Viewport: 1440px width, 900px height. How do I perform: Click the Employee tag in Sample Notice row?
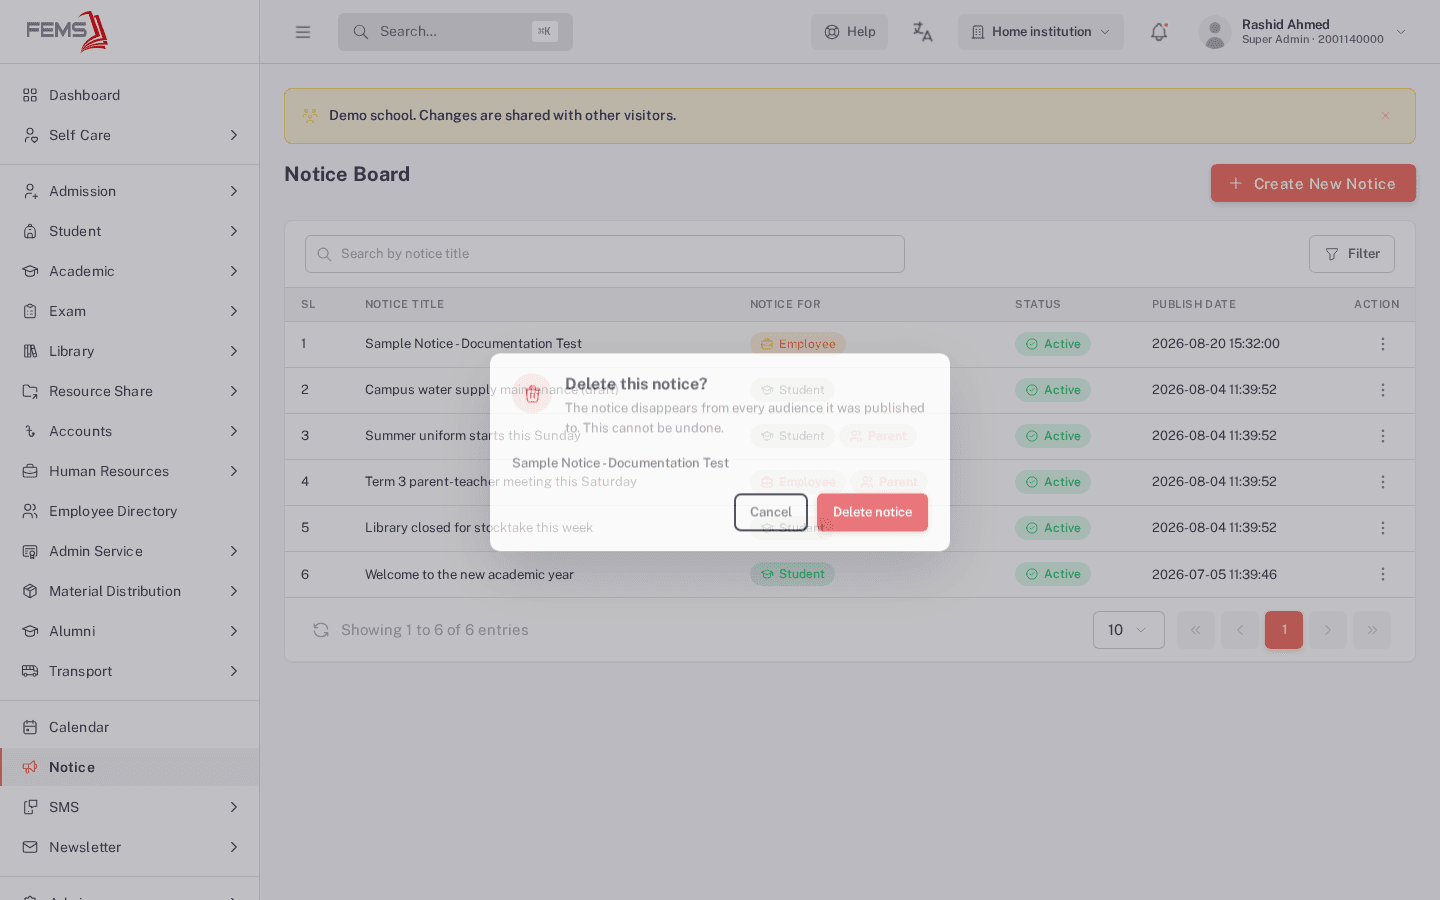coord(798,344)
